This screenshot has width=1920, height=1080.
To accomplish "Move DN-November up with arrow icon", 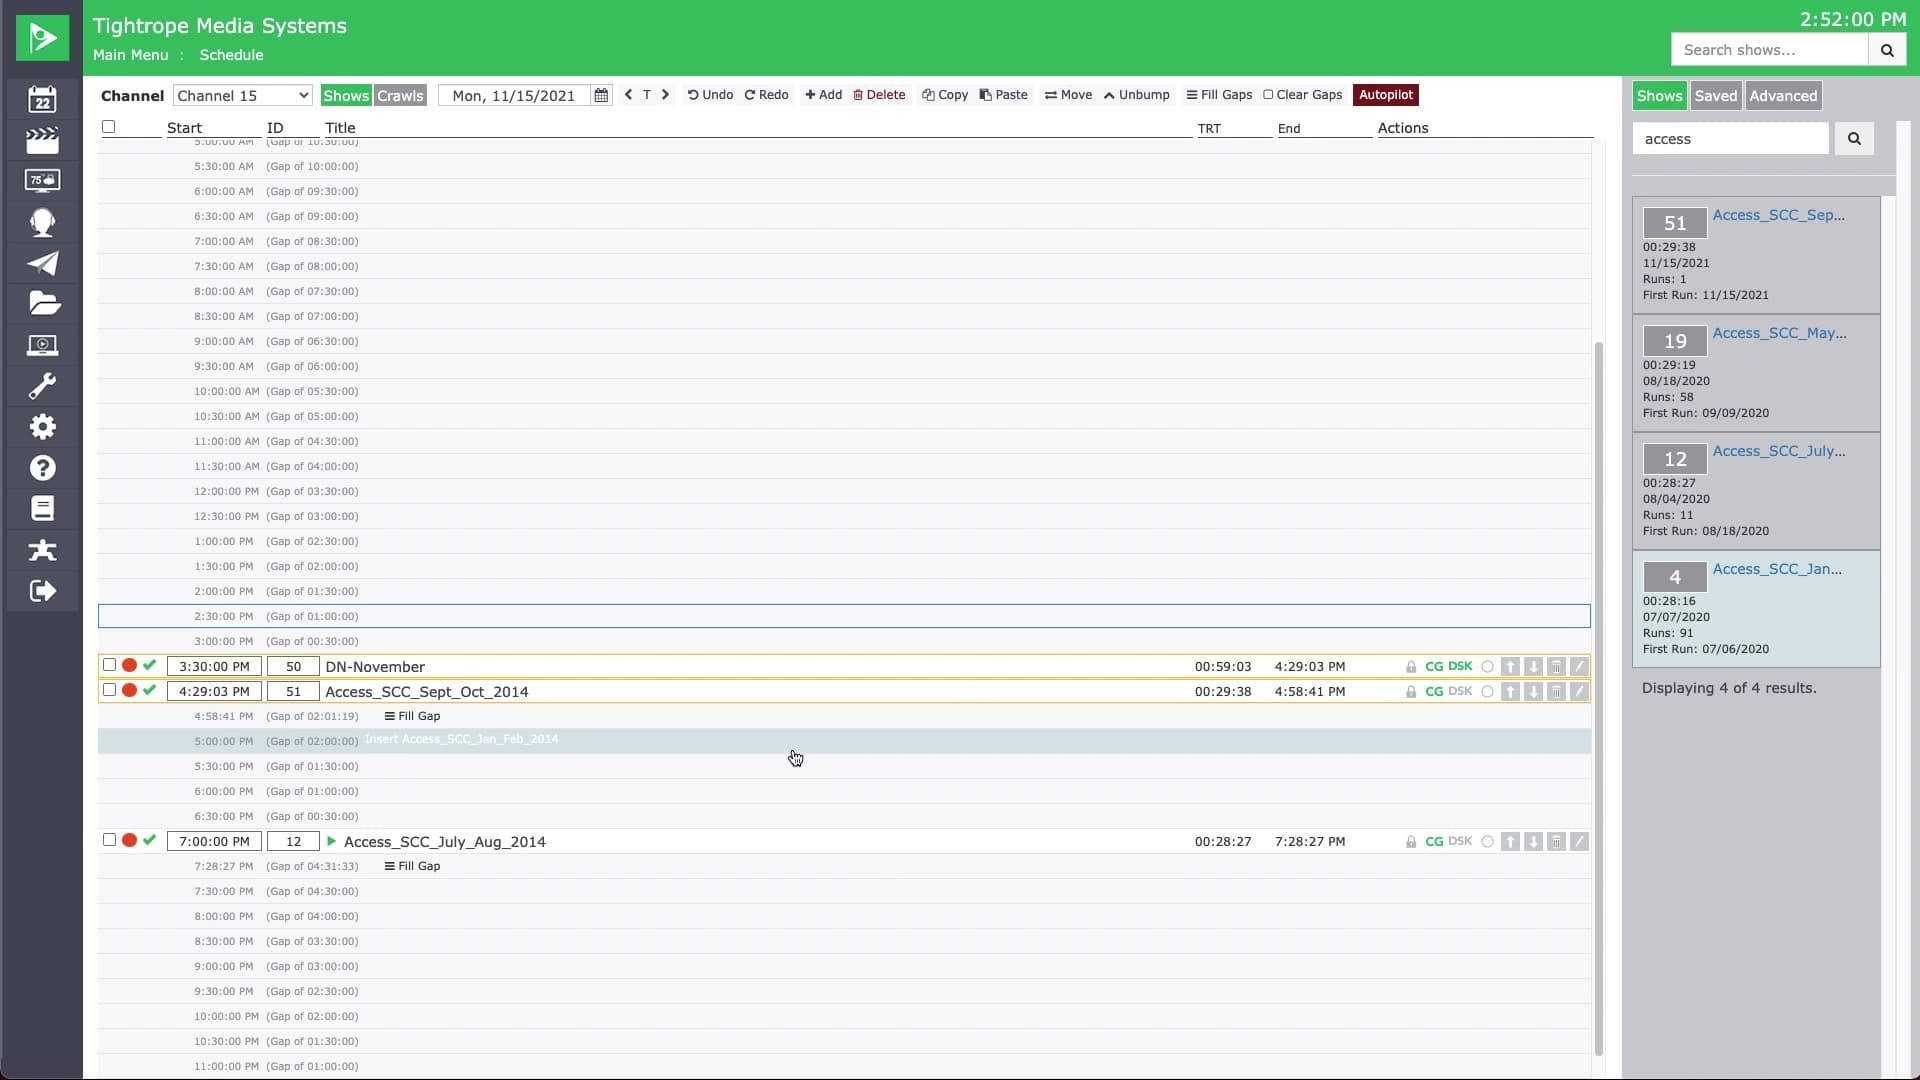I will 1510,666.
